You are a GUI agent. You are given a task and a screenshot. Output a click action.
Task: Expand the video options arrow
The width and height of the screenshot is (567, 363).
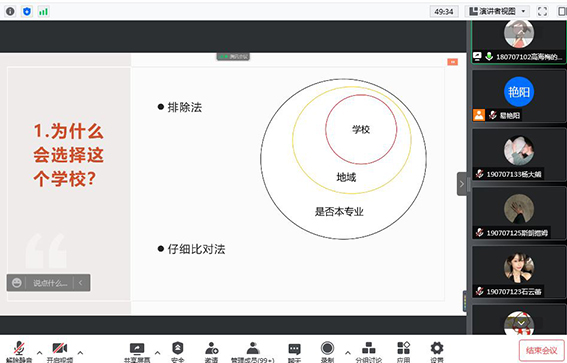[80, 352]
